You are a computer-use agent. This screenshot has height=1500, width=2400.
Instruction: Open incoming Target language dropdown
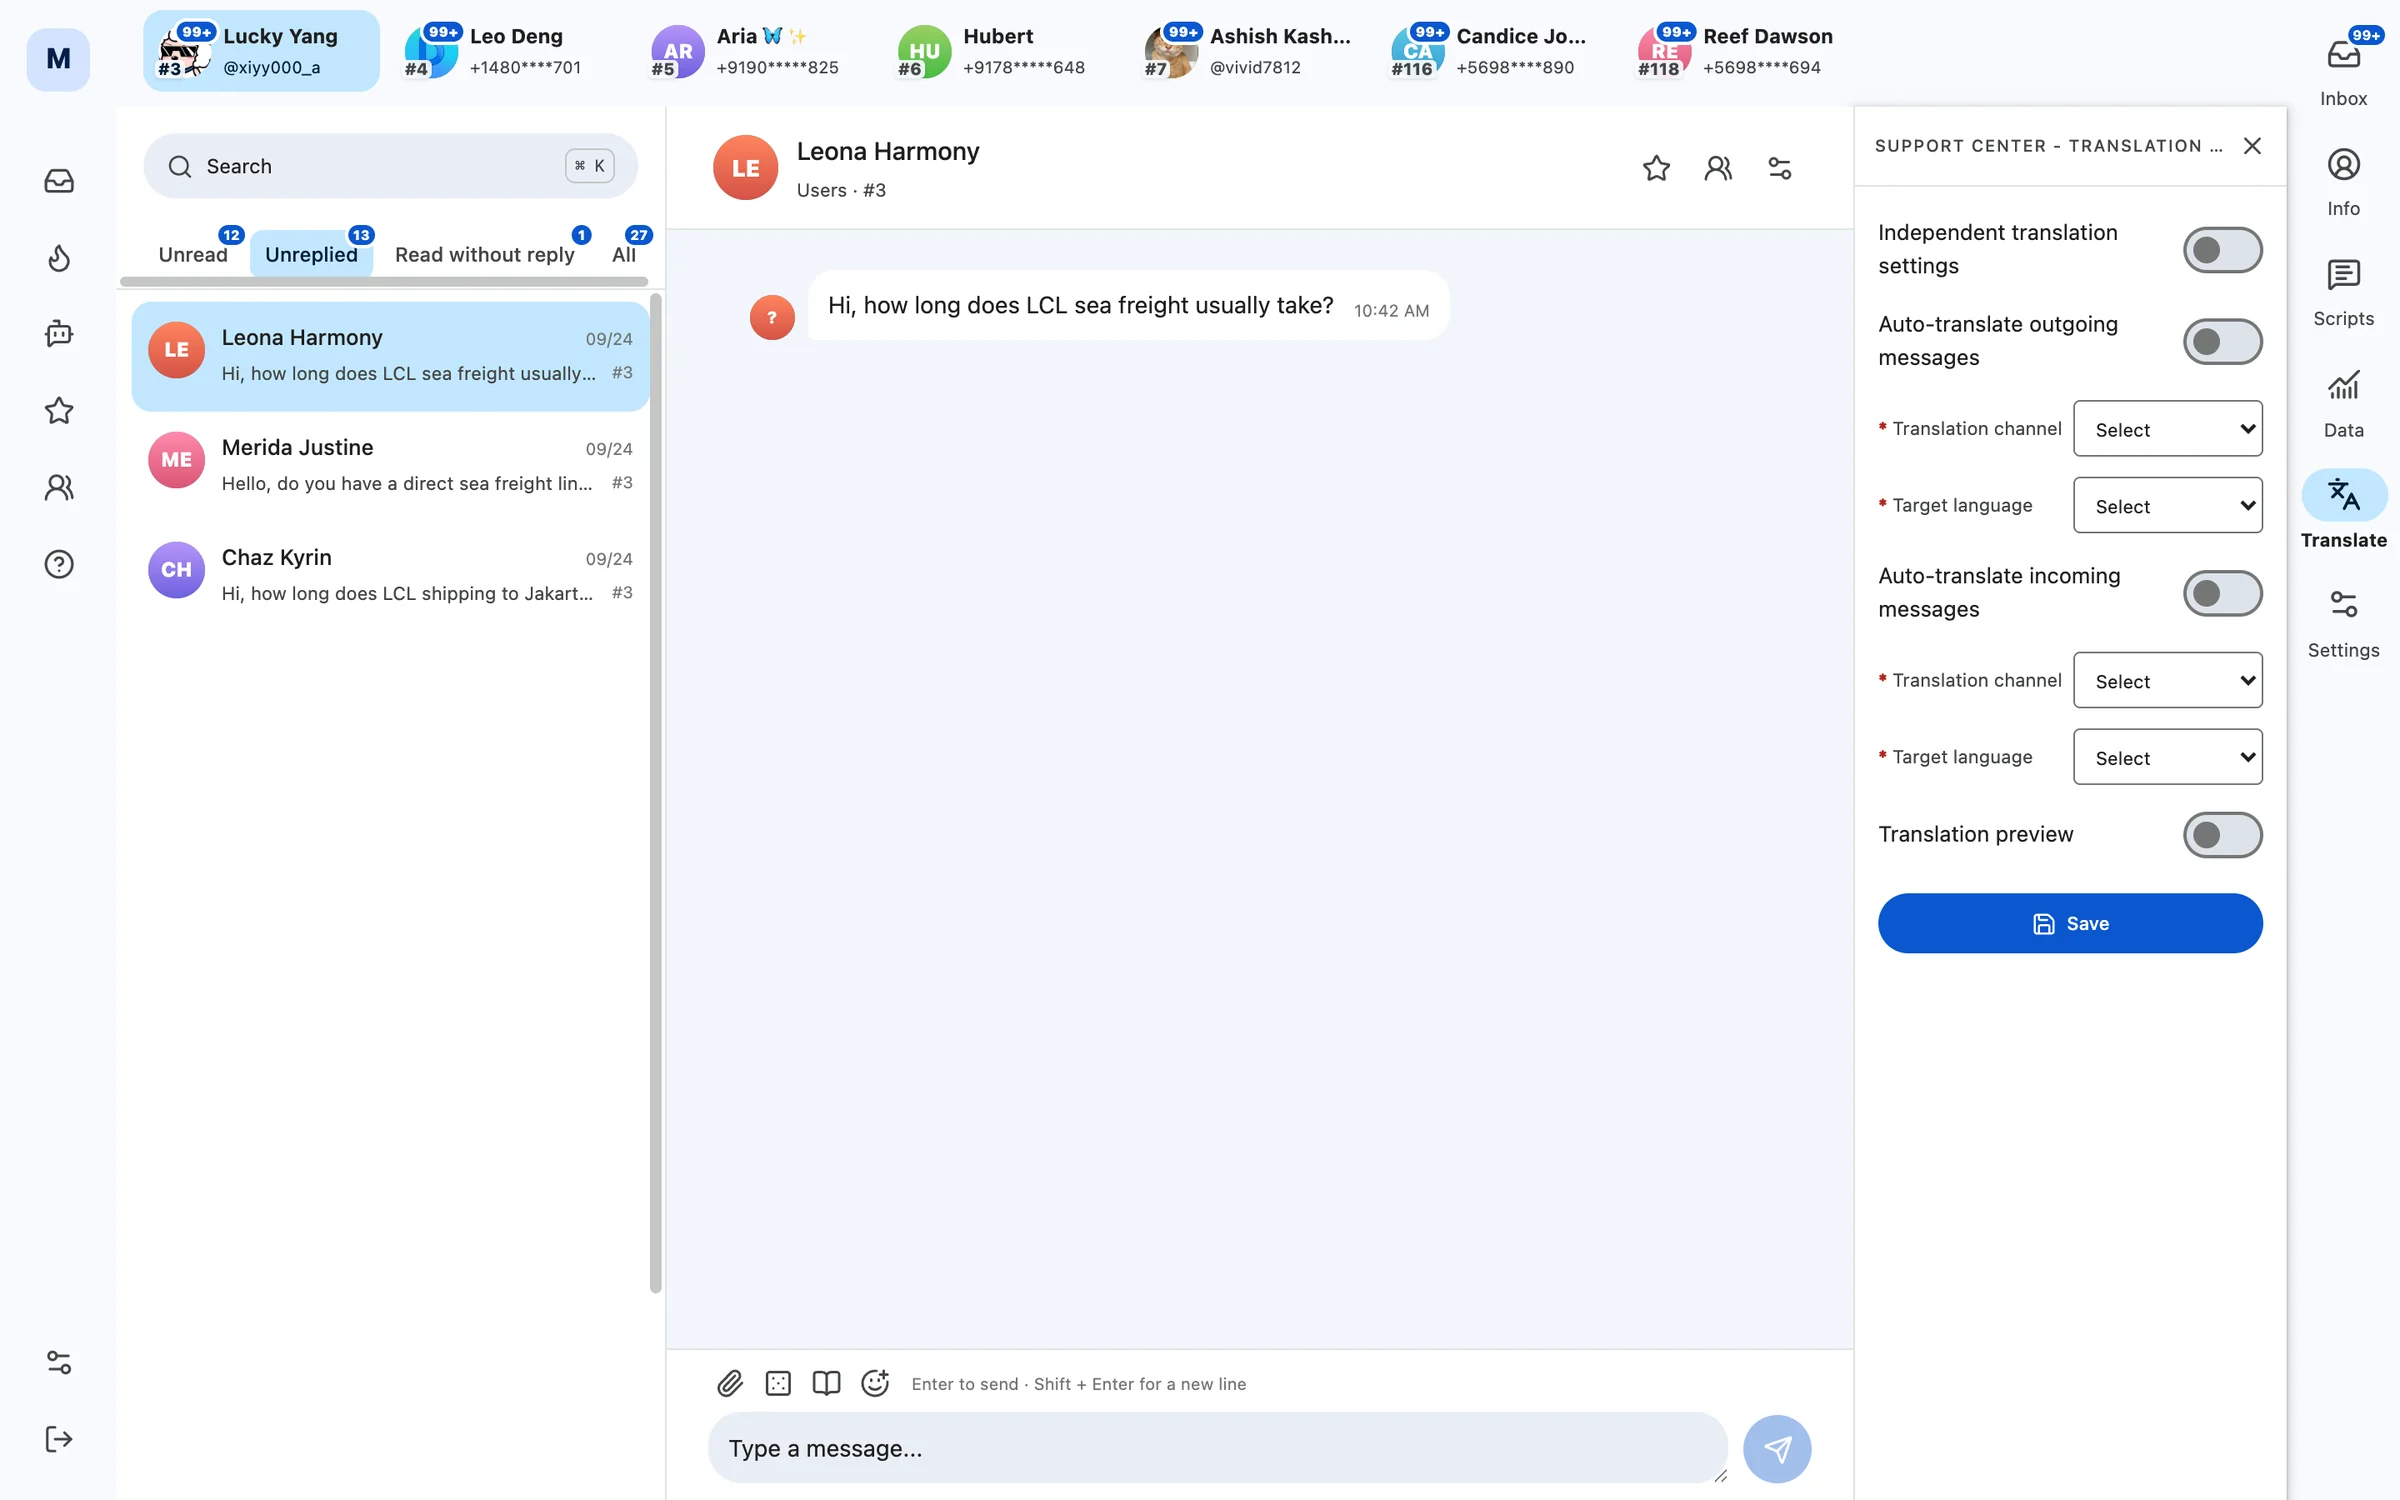coord(2167,758)
